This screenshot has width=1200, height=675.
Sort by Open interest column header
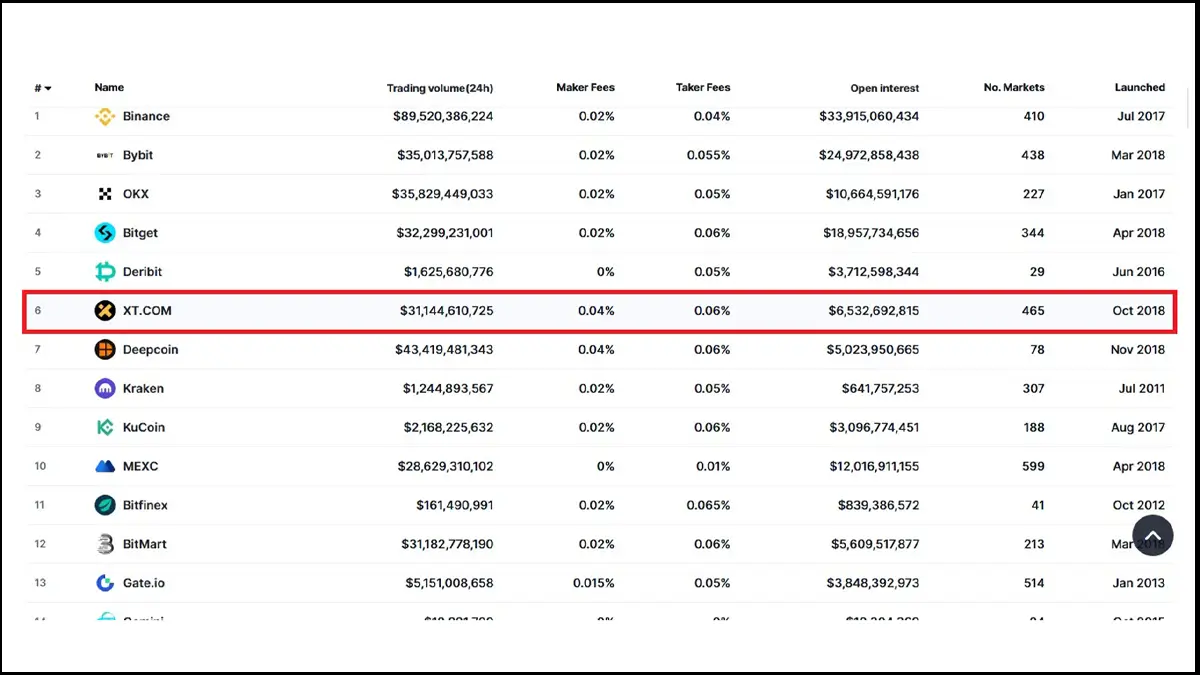[885, 88]
